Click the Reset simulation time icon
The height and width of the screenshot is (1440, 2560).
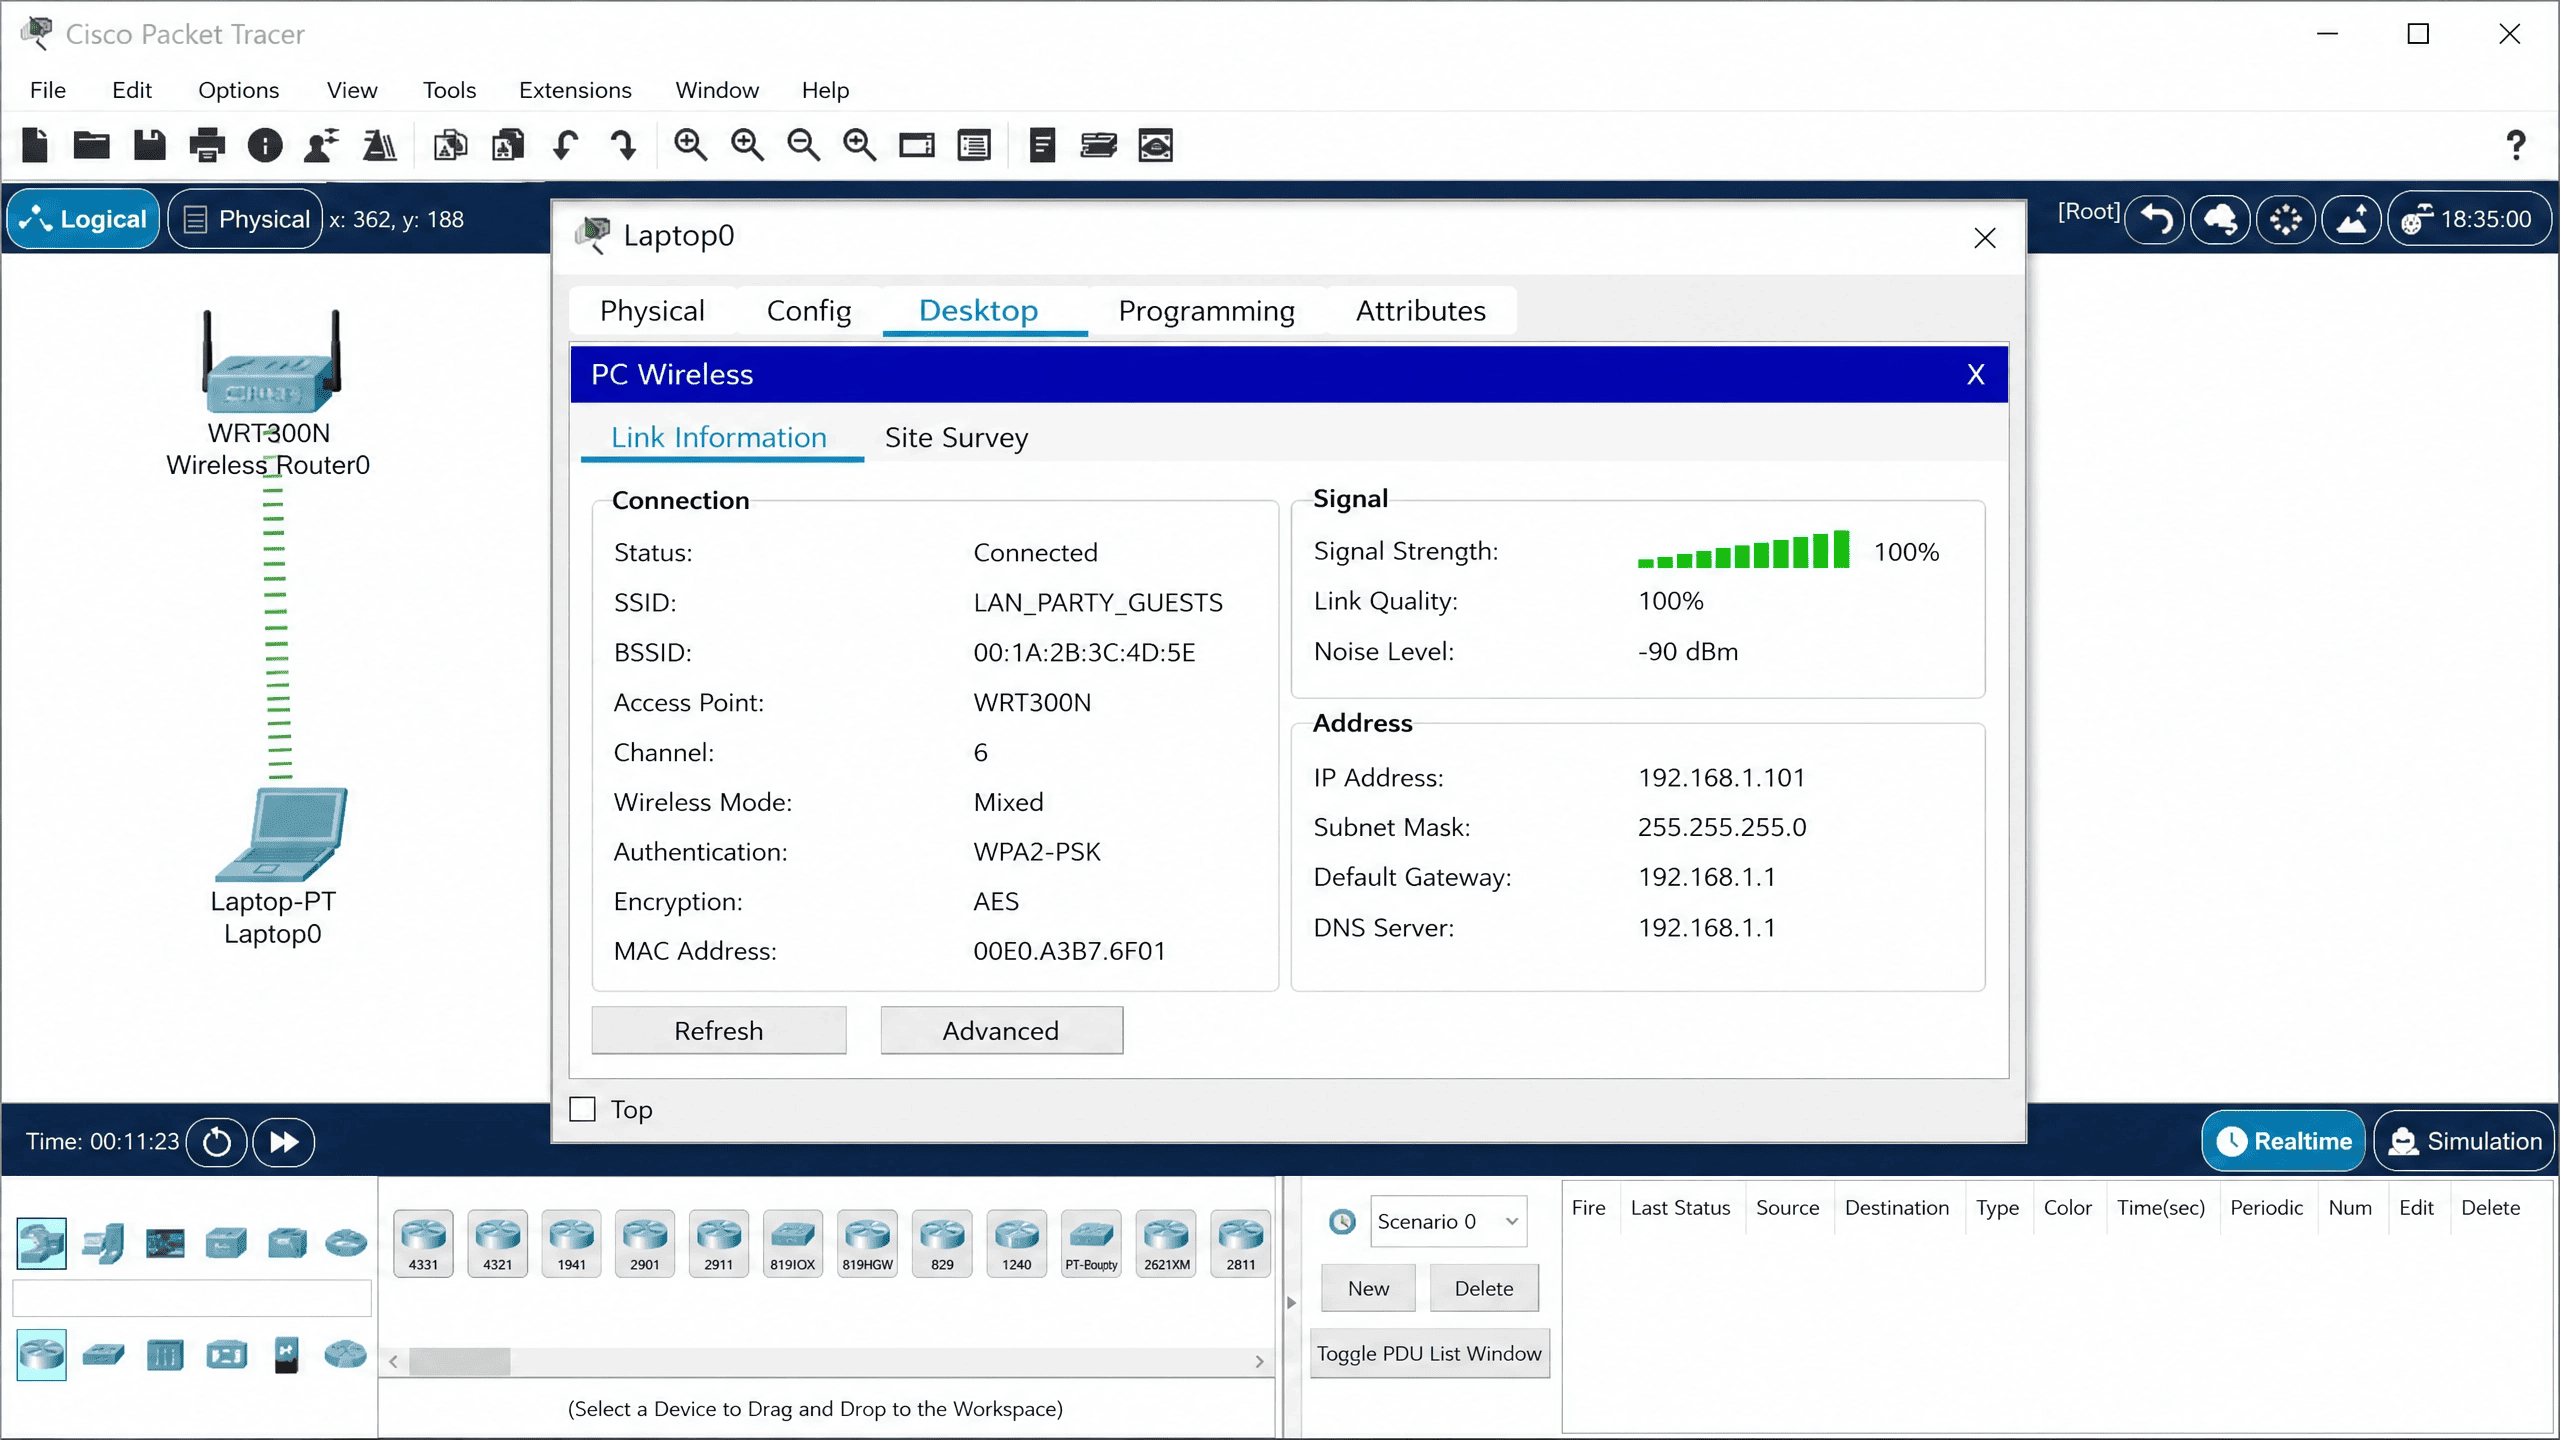tap(217, 1142)
